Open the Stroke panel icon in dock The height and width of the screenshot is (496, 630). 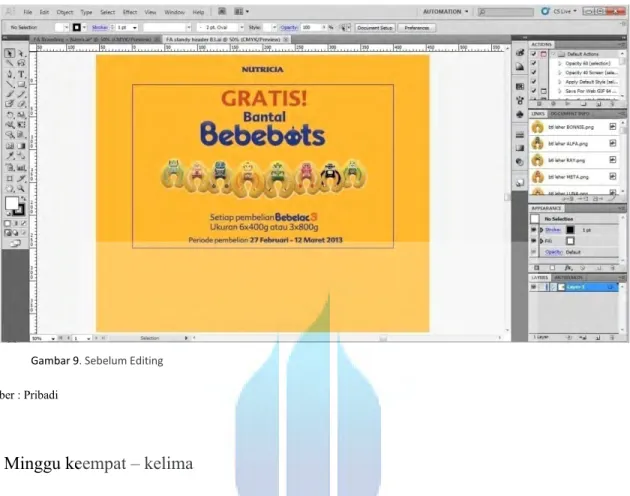pos(520,135)
